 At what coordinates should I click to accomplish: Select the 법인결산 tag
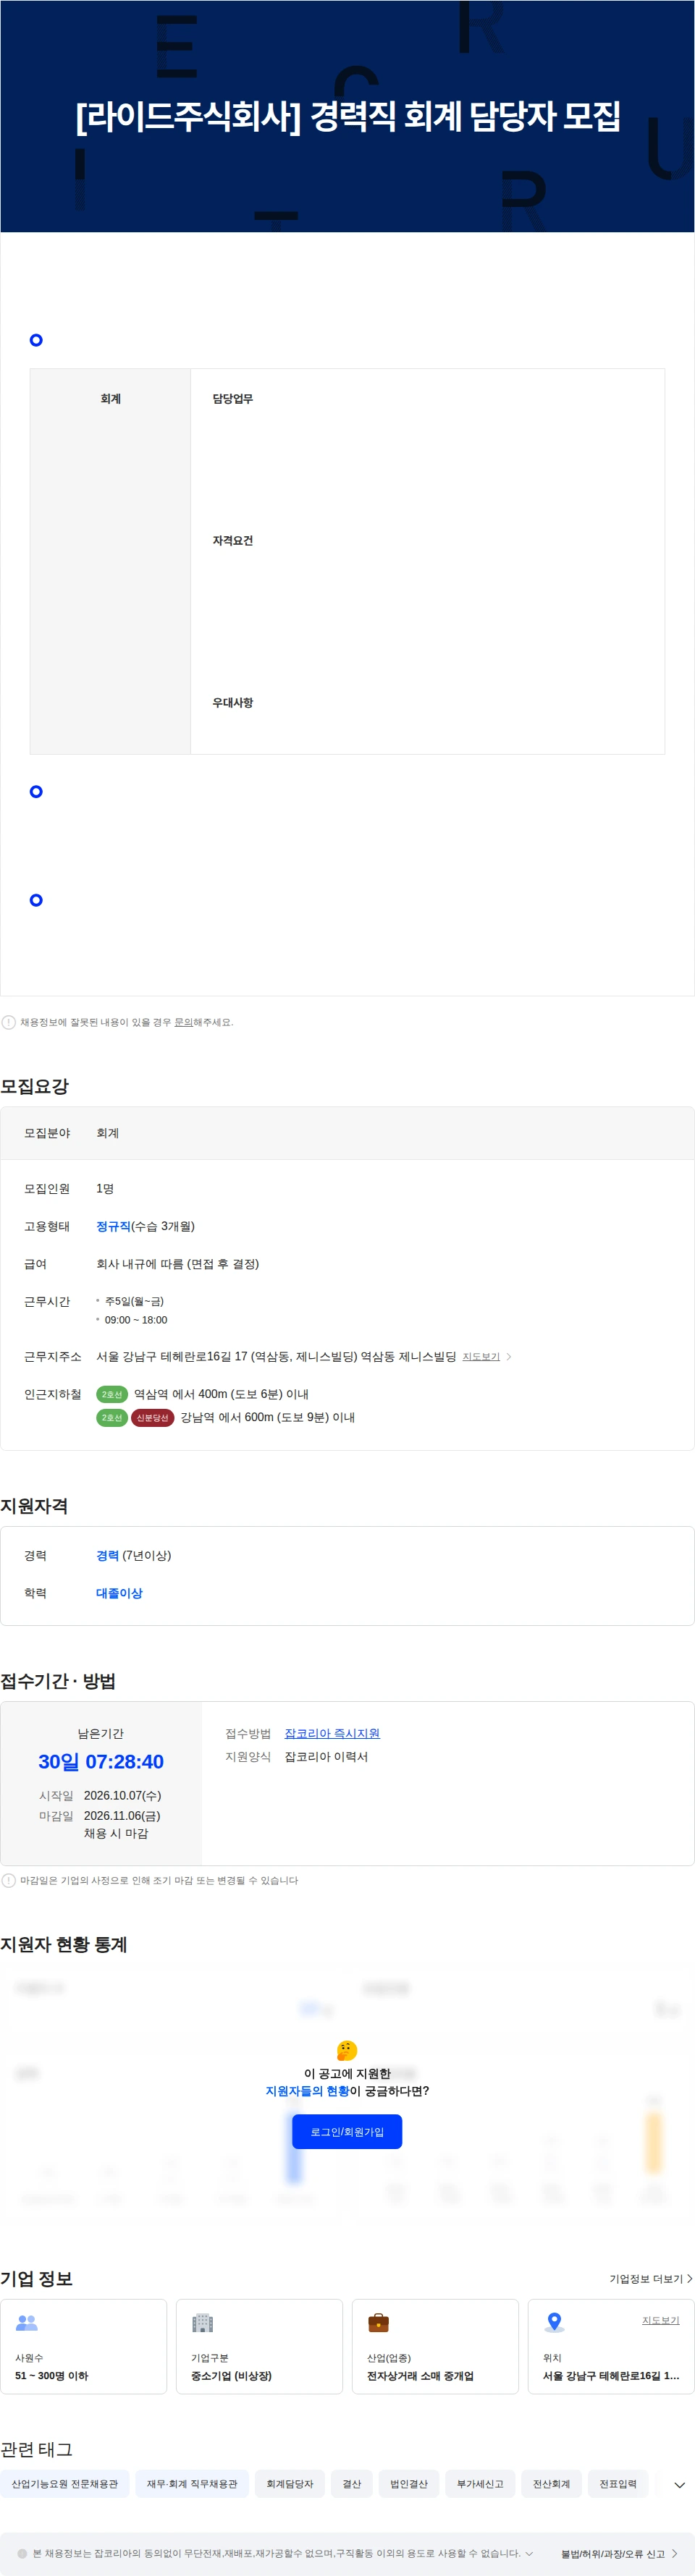409,2484
